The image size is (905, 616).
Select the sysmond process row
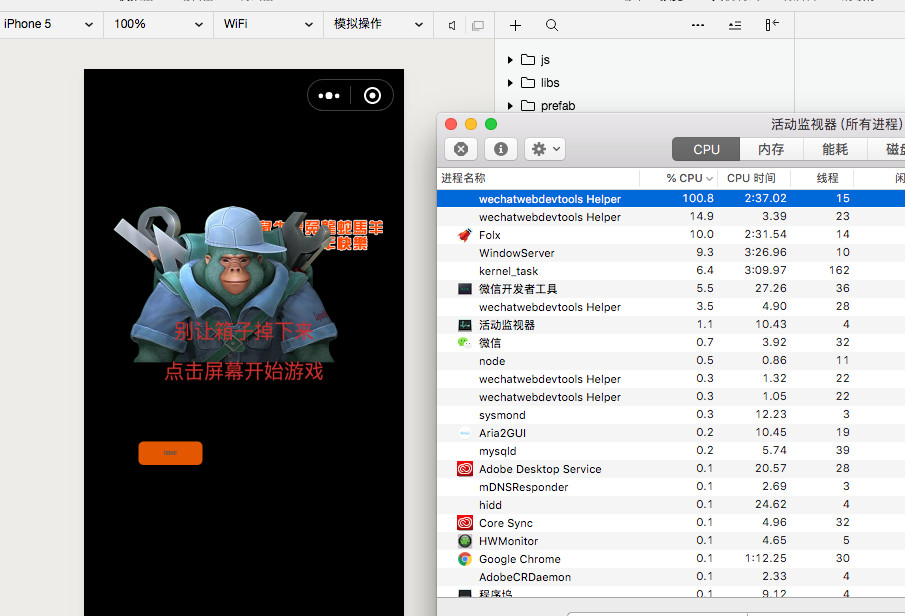point(671,415)
